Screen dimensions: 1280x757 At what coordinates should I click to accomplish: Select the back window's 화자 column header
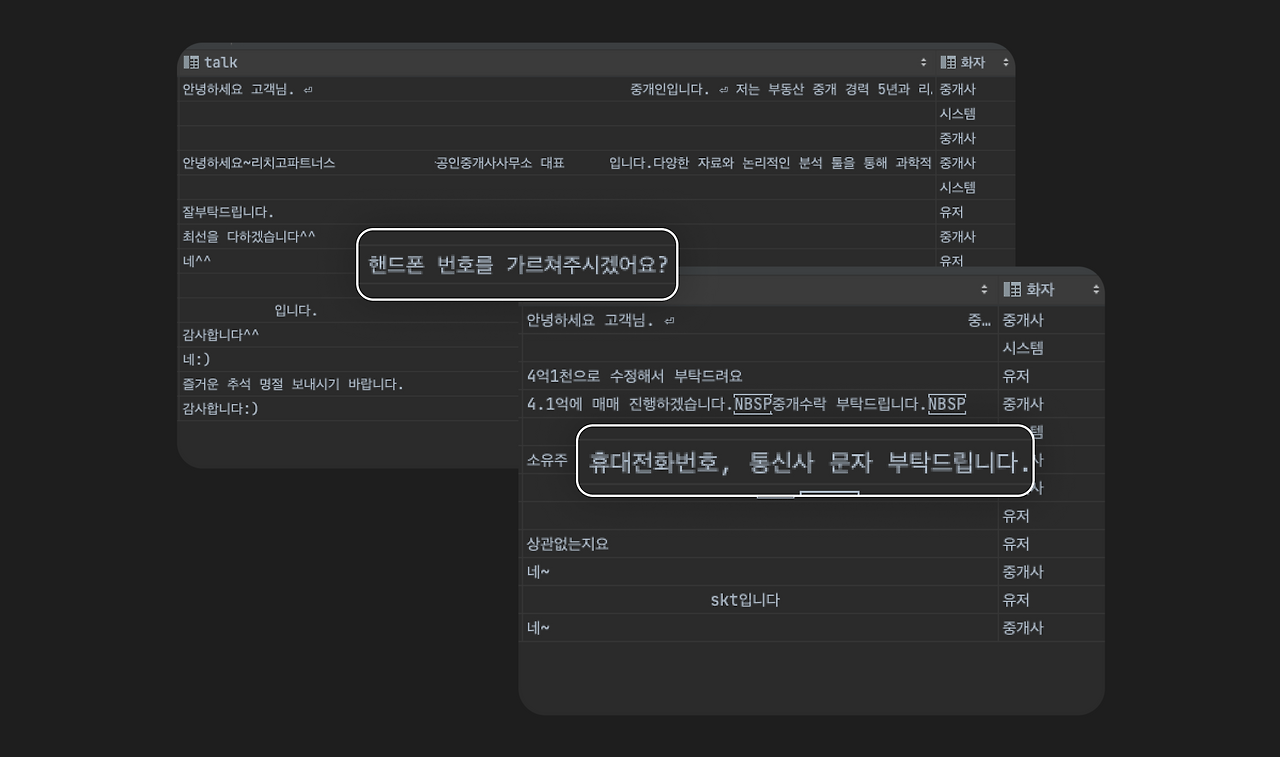[1038, 289]
